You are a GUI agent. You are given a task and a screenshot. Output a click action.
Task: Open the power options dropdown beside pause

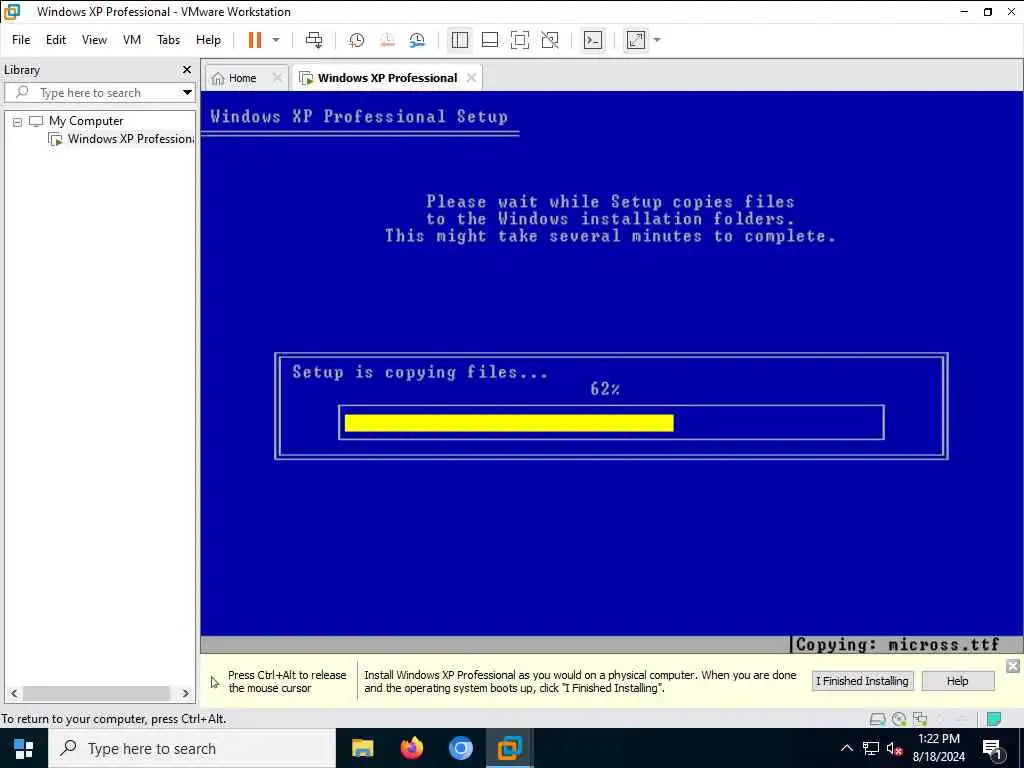[276, 40]
